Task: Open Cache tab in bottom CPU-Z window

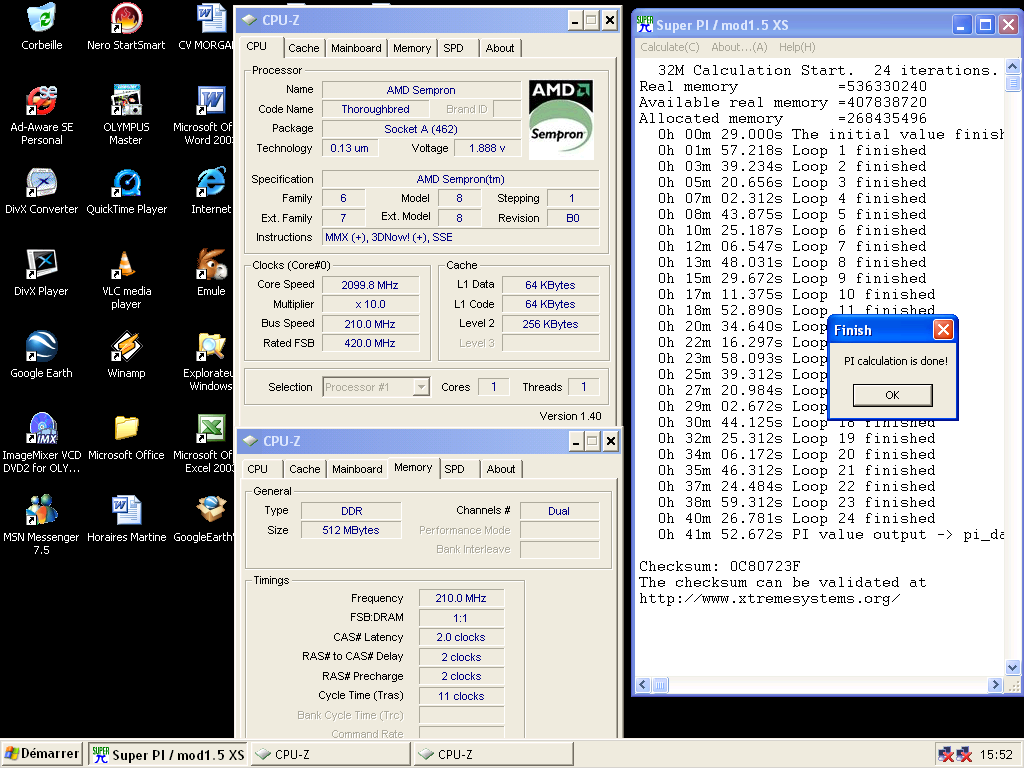Action: pos(304,469)
